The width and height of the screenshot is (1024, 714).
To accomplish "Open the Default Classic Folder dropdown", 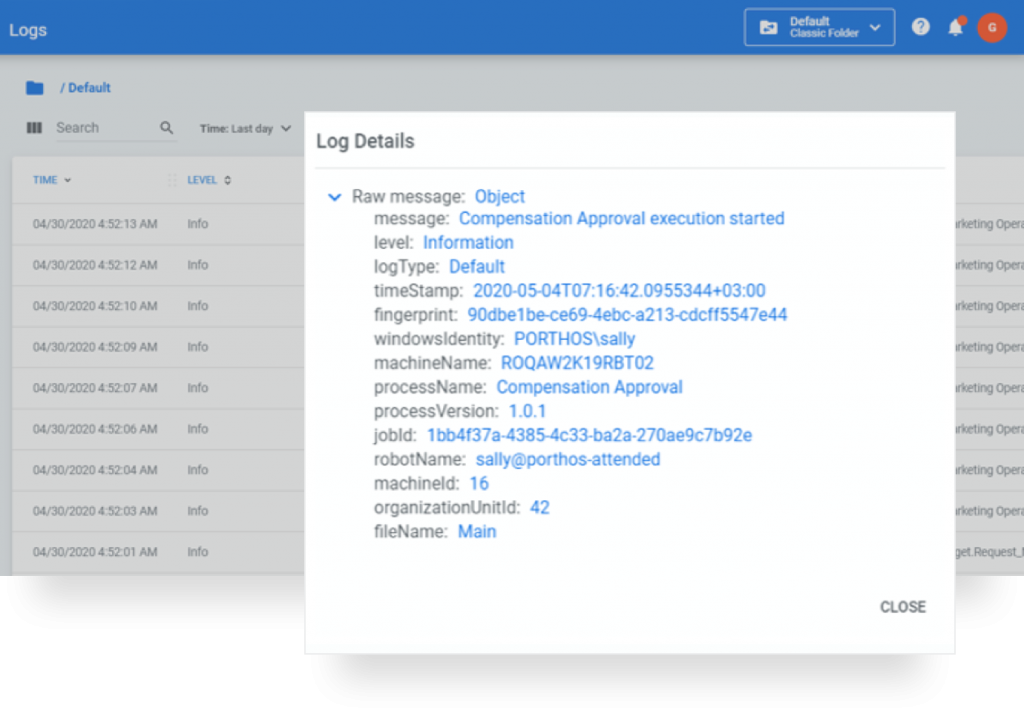I will pyautogui.click(x=819, y=27).
